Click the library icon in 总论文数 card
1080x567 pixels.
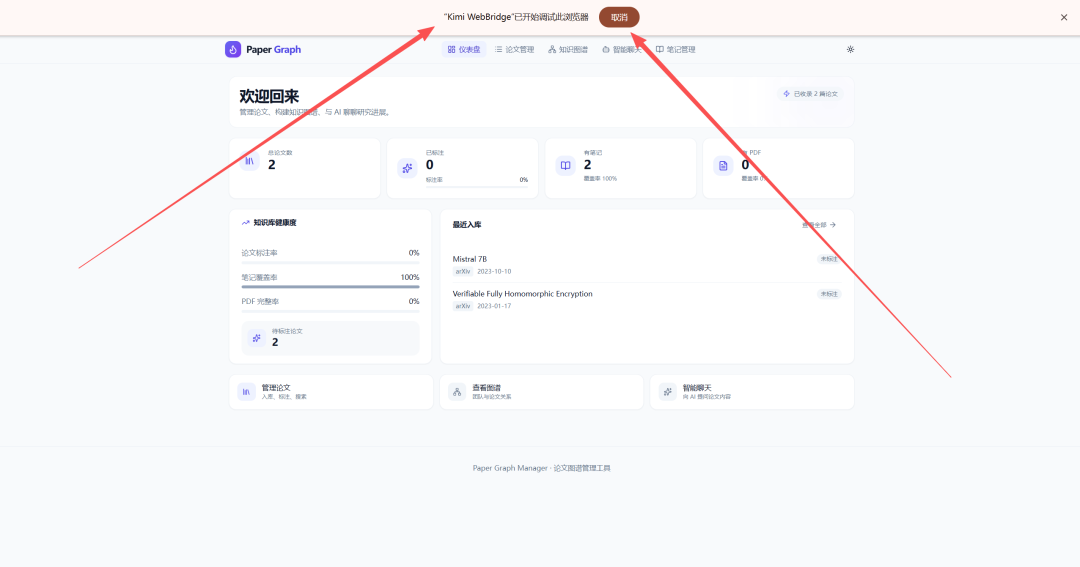tap(250, 161)
